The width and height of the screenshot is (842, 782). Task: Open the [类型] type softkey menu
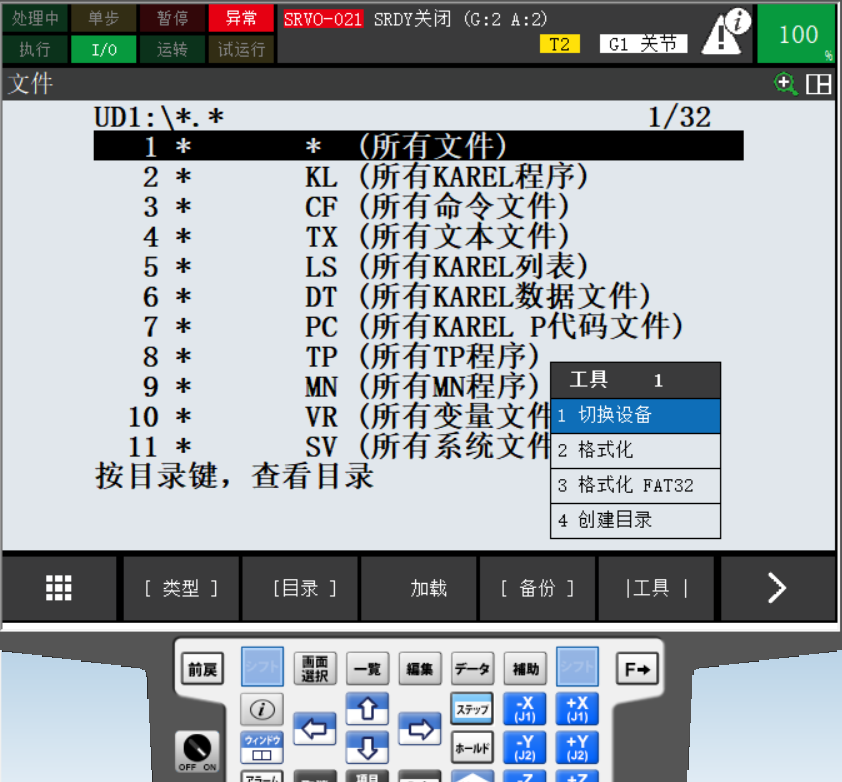[x=181, y=589]
